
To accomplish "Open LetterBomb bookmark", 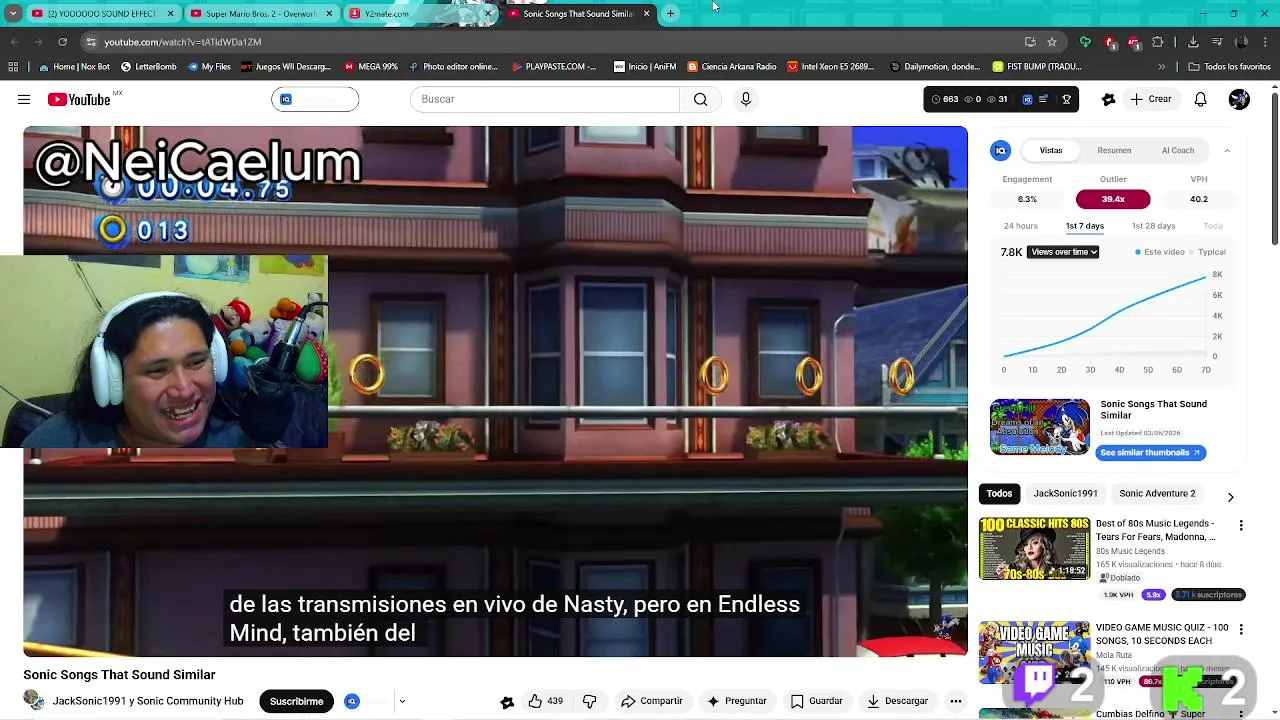I will point(148,67).
